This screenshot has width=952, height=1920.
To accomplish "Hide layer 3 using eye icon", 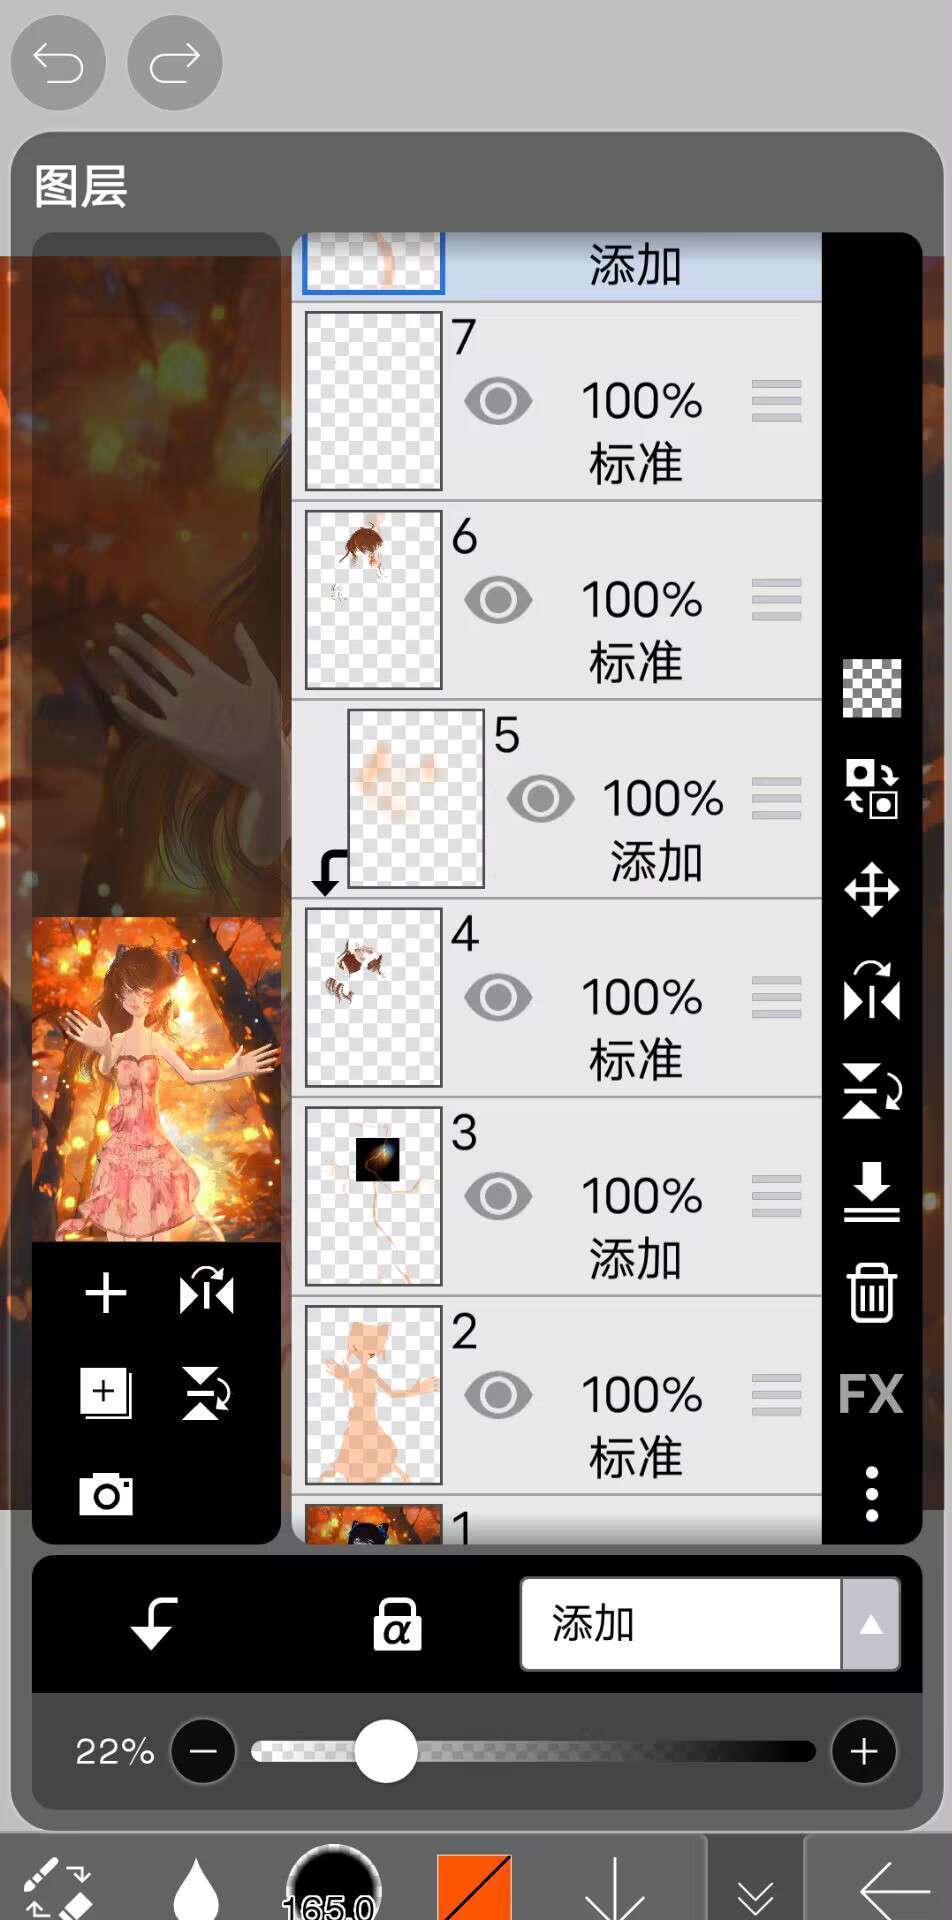I will (498, 1197).
